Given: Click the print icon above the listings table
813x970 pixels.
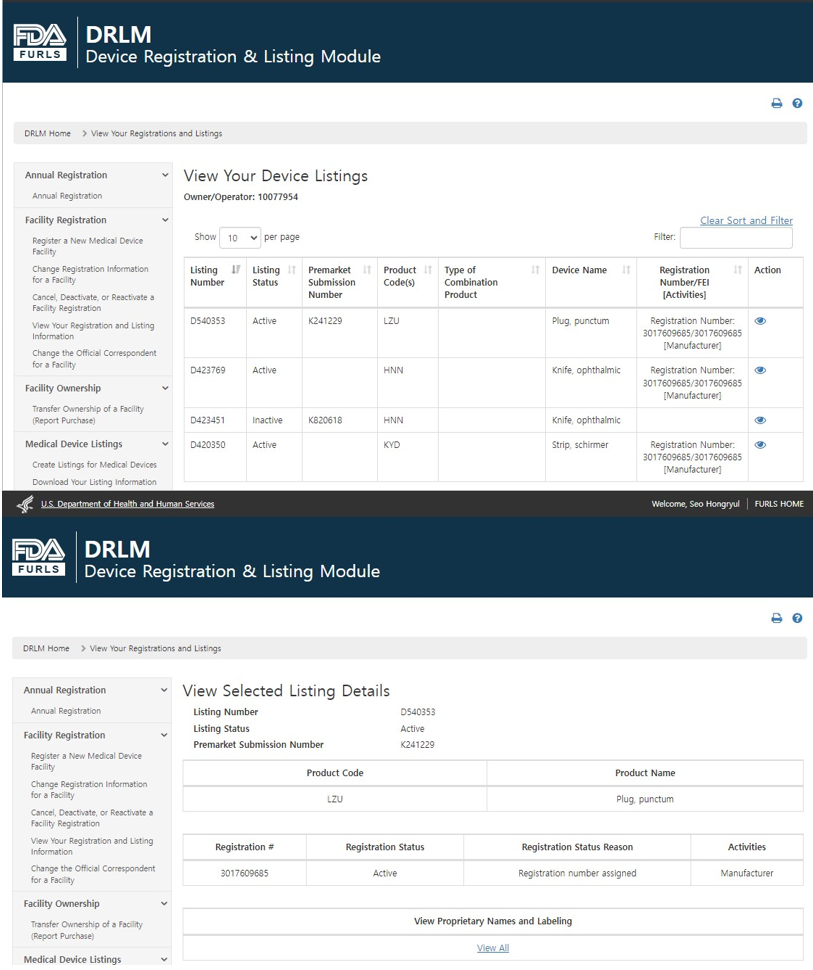Looking at the screenshot, I should 776,103.
